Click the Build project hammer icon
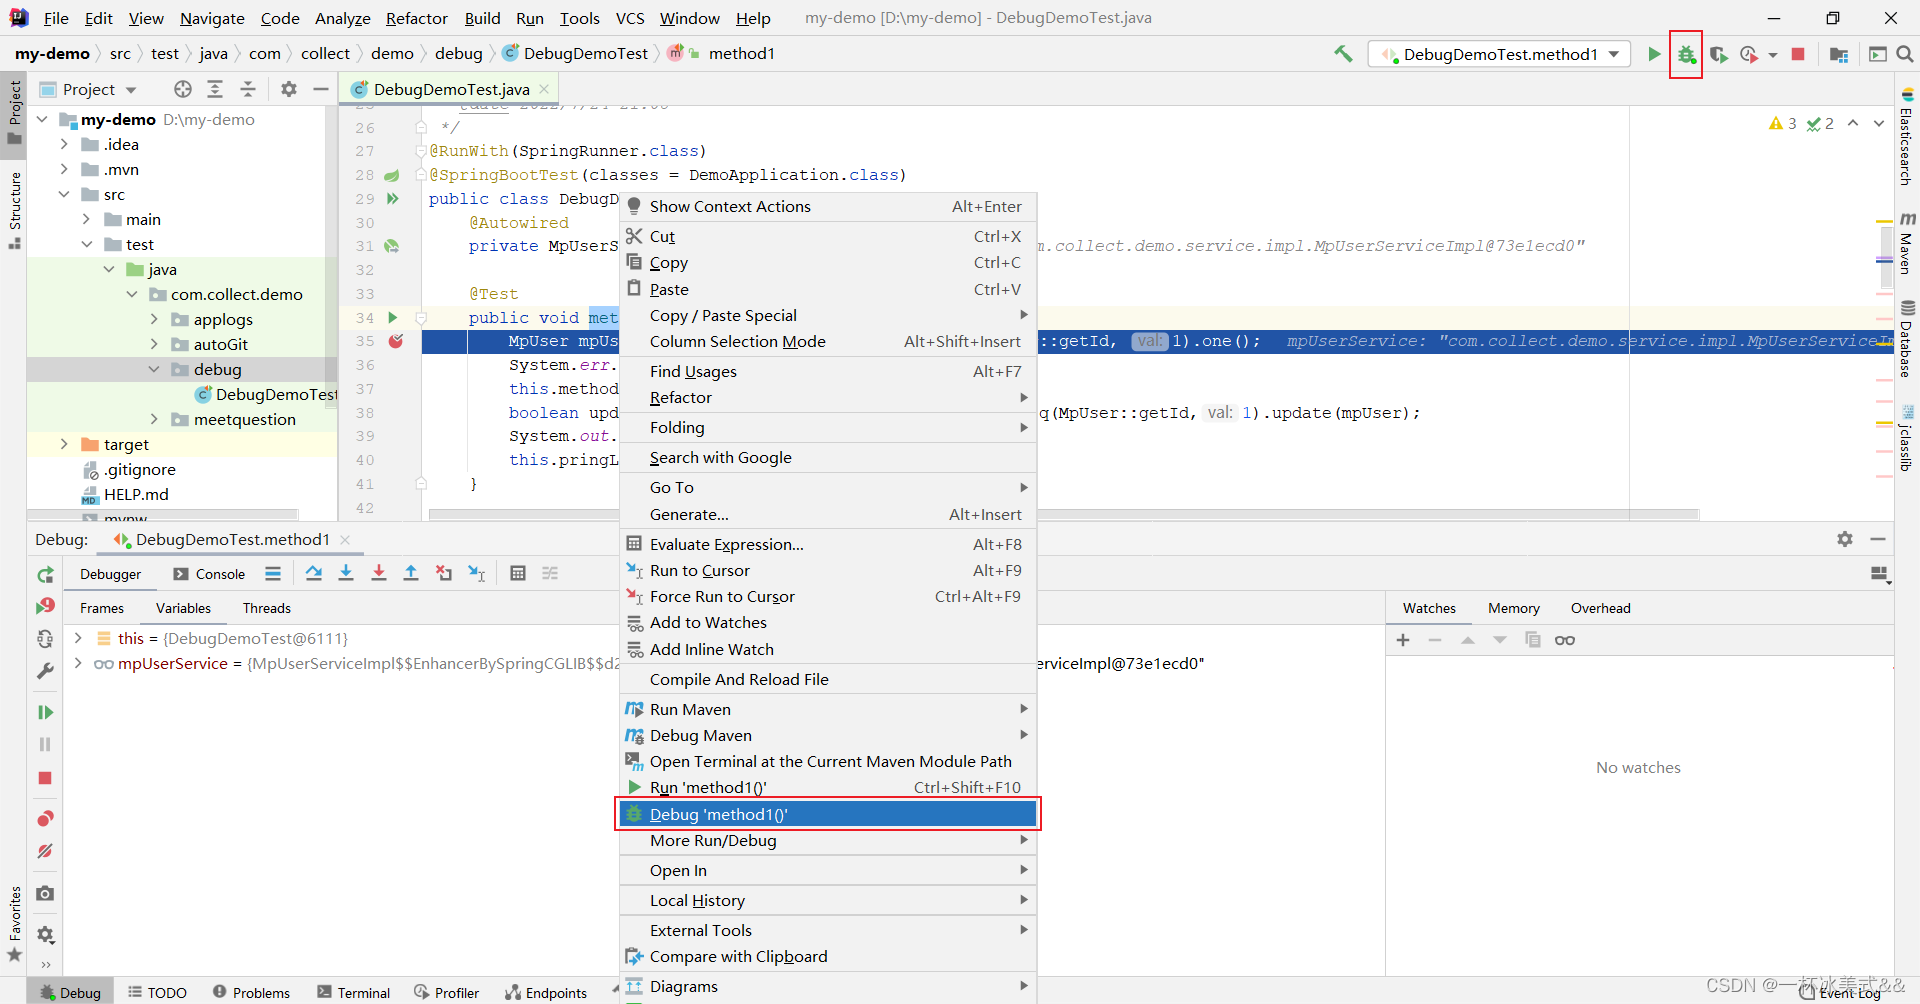Viewport: 1920px width, 1004px height. 1343,54
